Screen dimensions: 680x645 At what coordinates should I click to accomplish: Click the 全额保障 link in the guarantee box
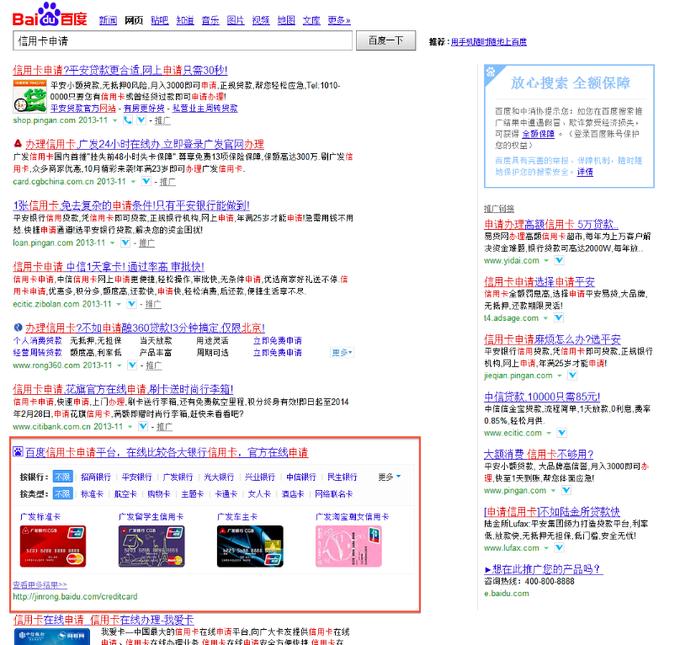pyautogui.click(x=538, y=134)
